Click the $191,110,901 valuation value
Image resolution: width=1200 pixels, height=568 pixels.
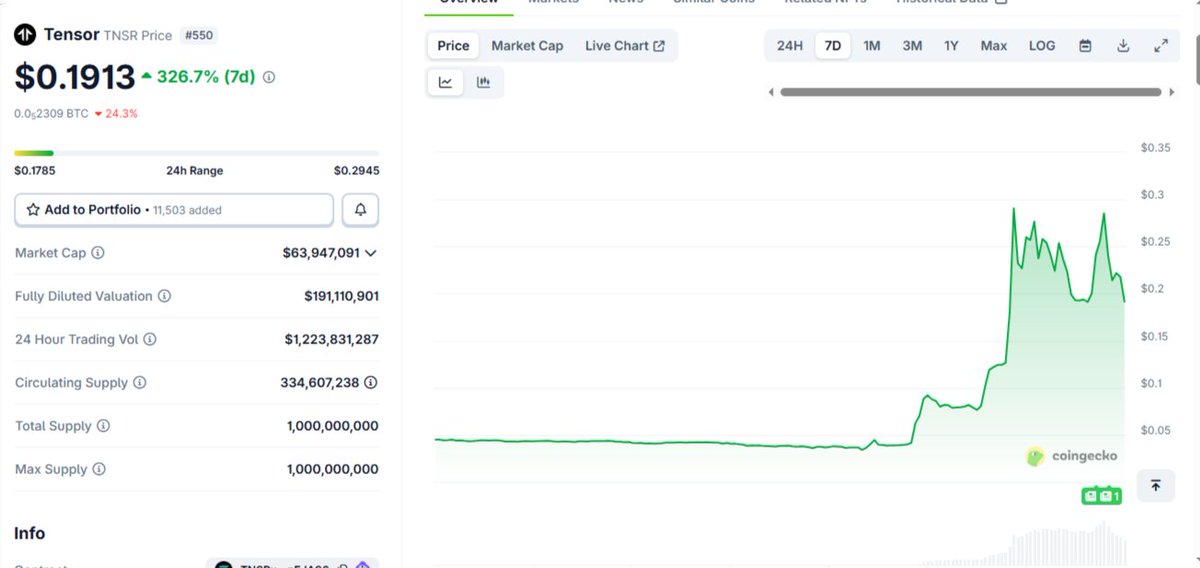point(342,296)
